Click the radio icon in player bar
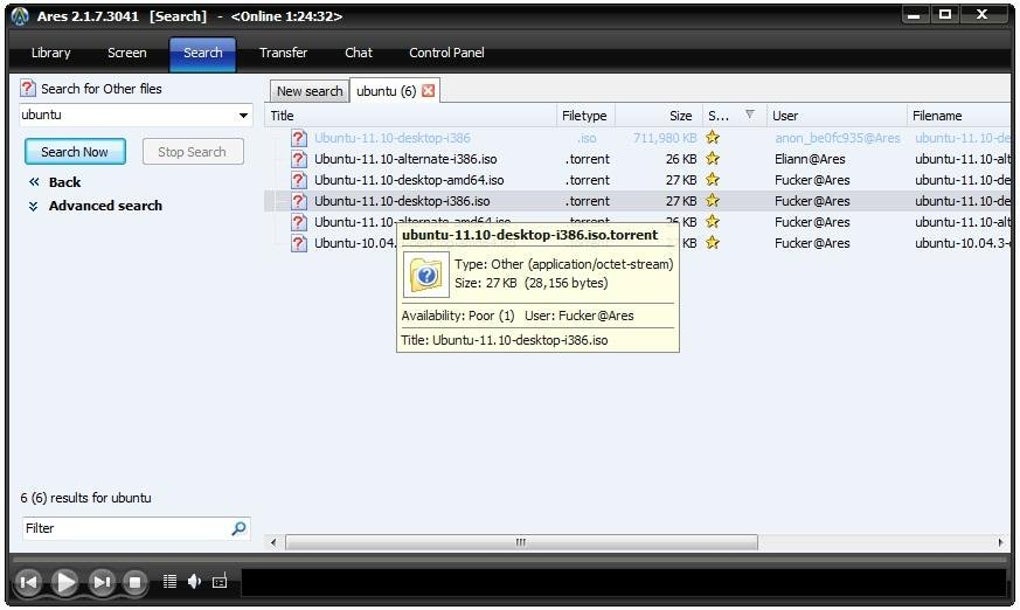The height and width of the screenshot is (610, 1020). [x=220, y=581]
